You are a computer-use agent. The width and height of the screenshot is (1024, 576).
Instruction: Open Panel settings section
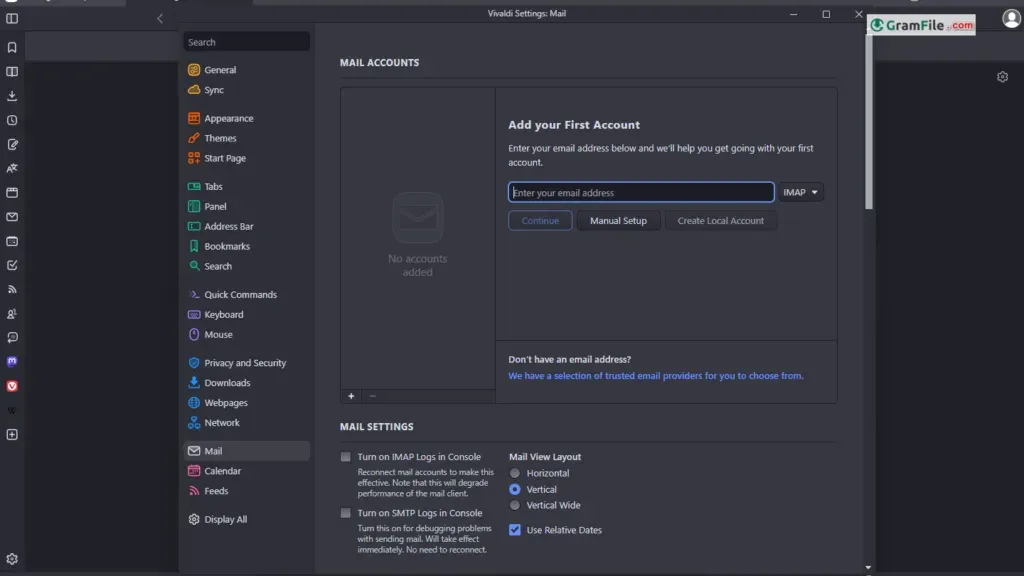246,206
